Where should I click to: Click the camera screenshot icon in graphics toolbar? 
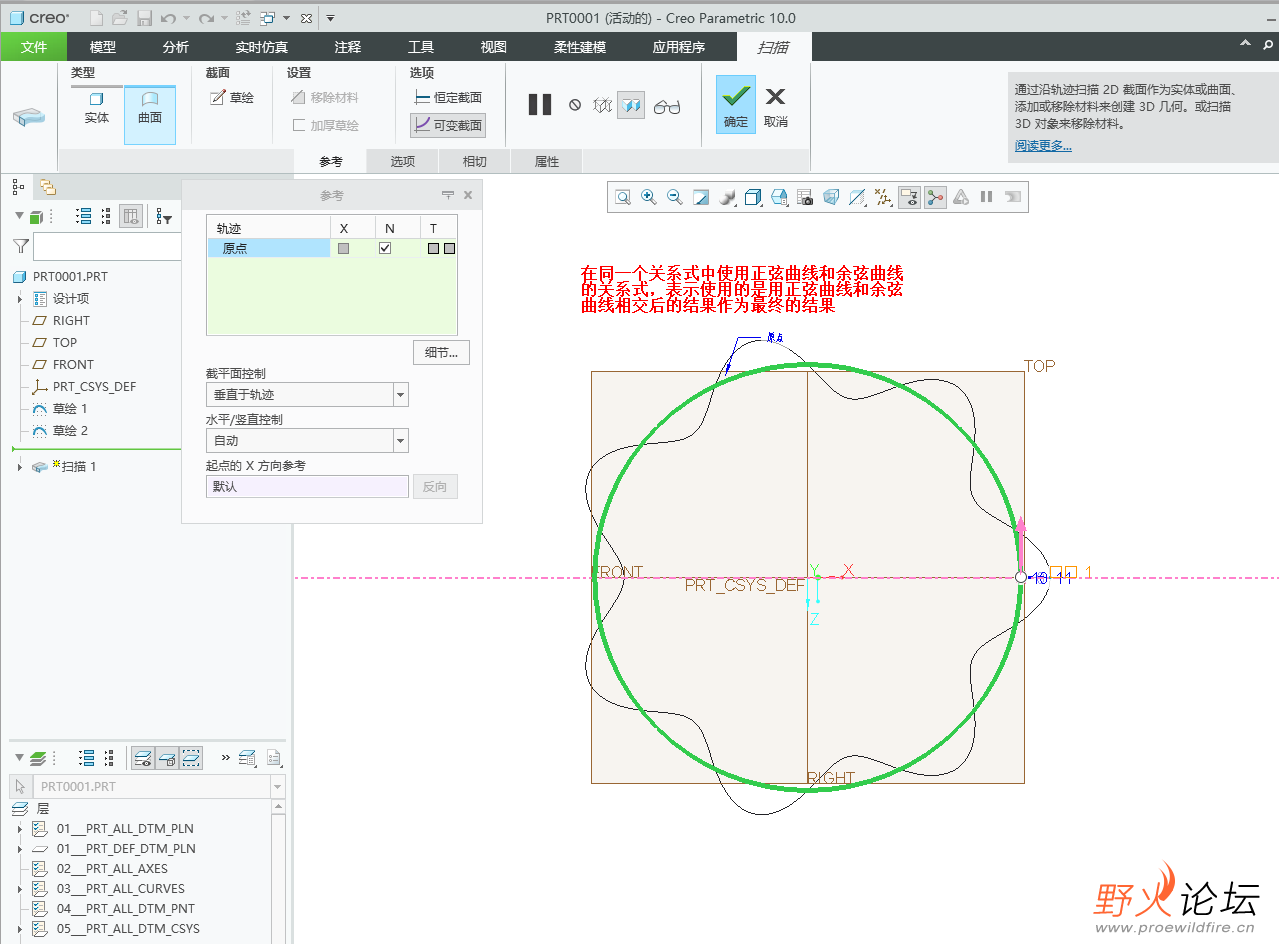click(x=805, y=197)
